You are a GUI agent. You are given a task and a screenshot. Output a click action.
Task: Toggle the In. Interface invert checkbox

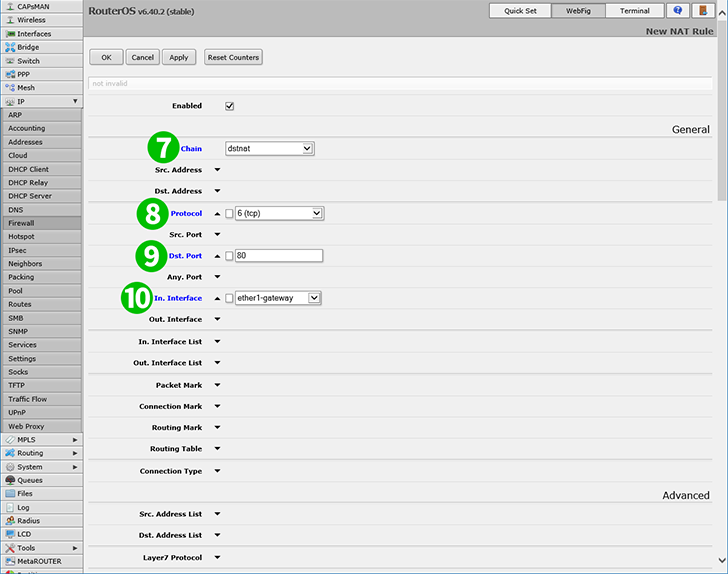coord(229,298)
